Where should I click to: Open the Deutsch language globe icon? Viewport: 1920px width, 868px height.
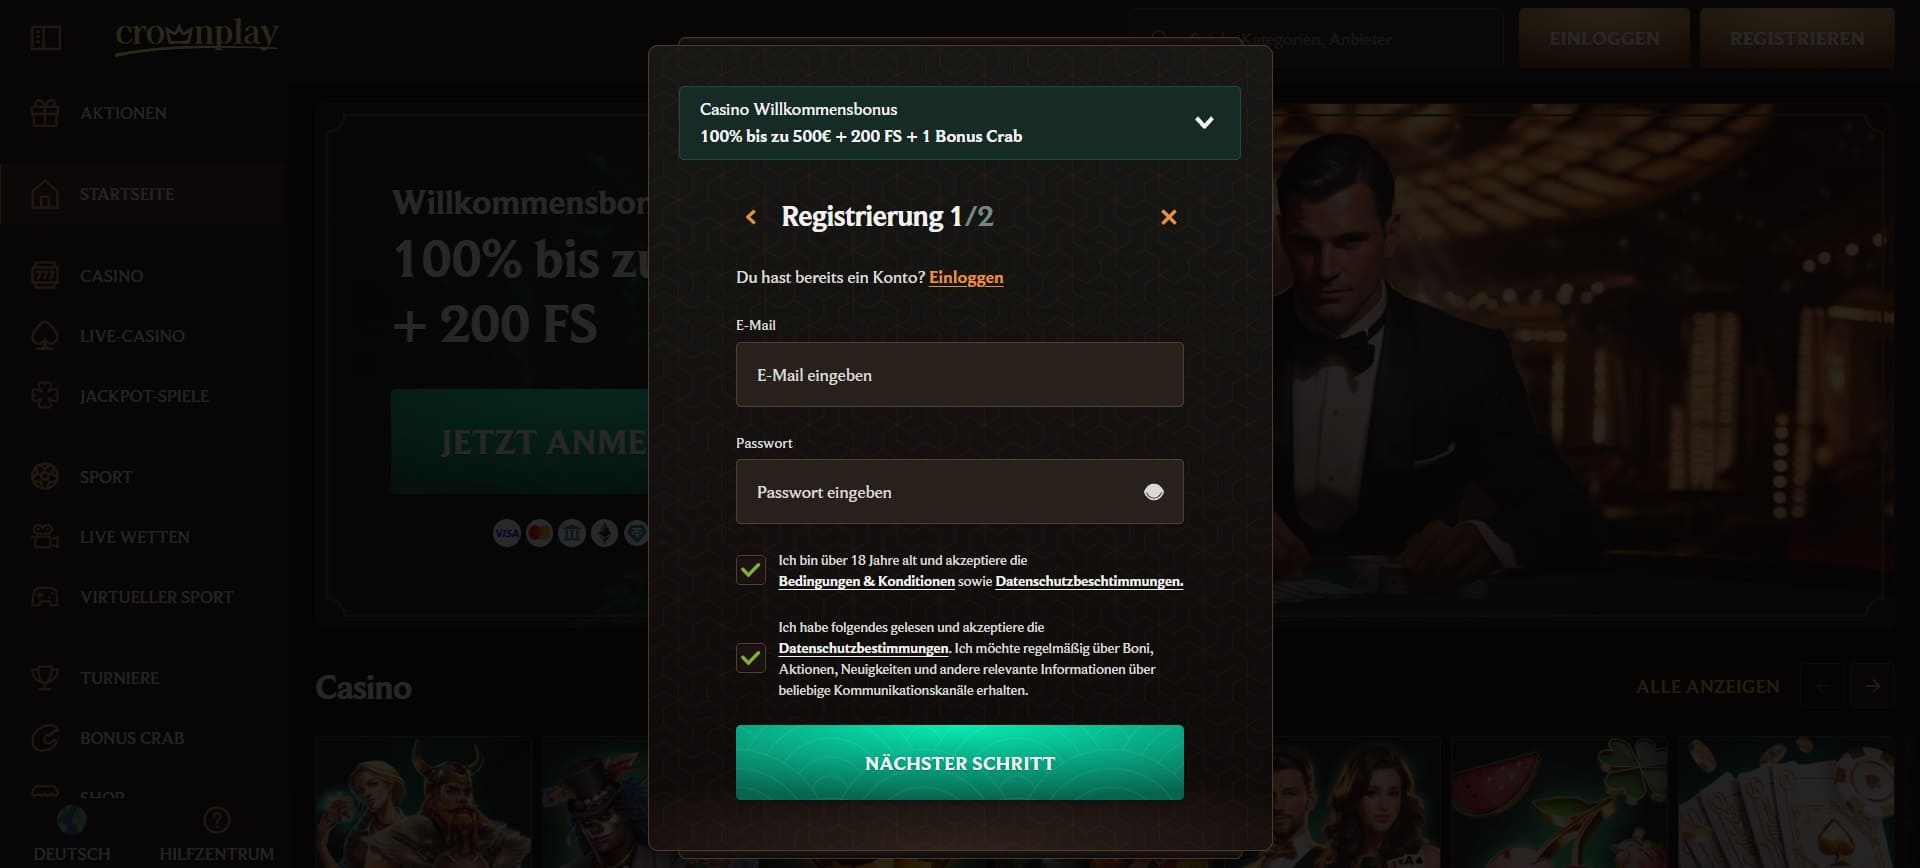72,821
